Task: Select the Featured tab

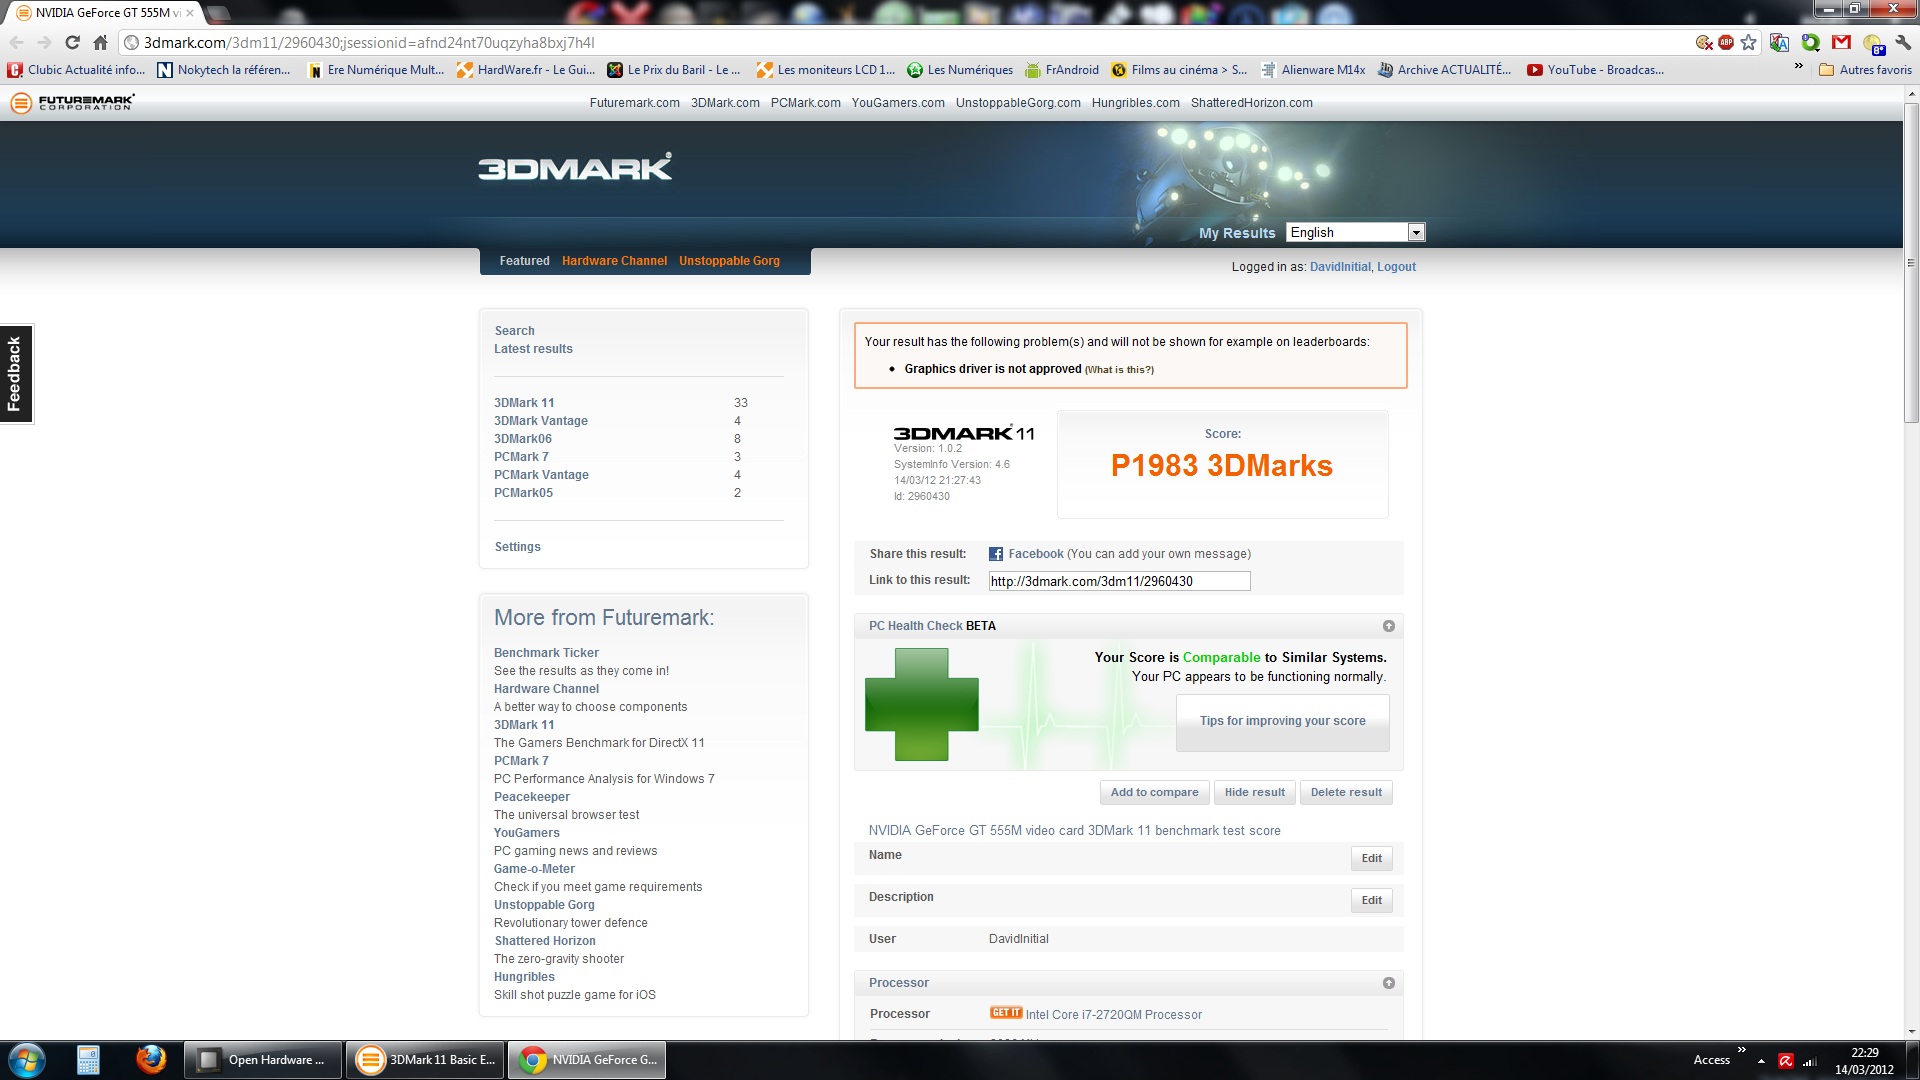Action: (x=524, y=261)
